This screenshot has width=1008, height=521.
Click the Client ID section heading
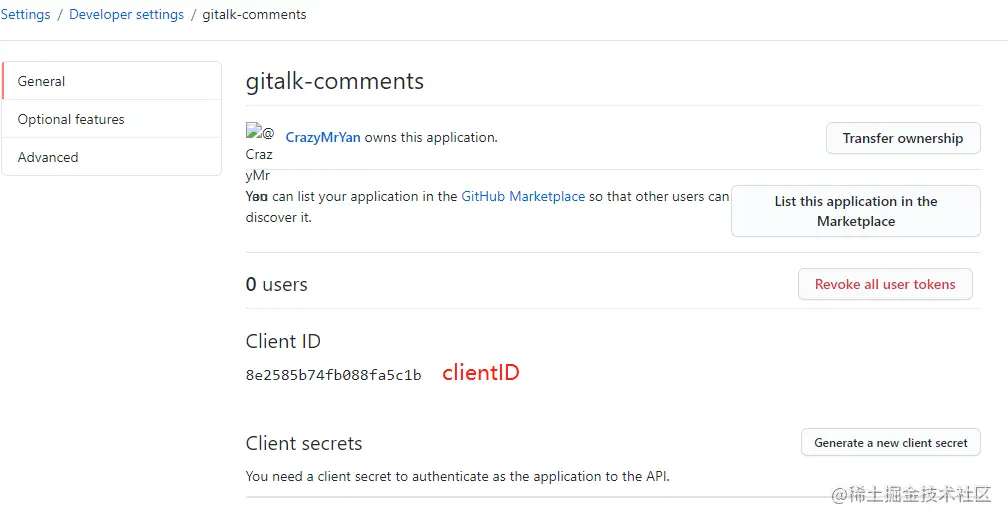pyautogui.click(x=283, y=341)
